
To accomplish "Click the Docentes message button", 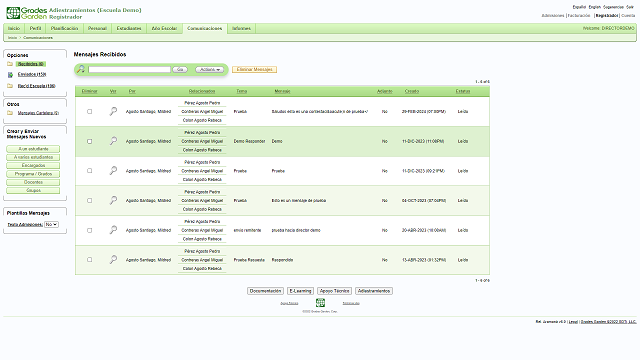I will [33, 182].
